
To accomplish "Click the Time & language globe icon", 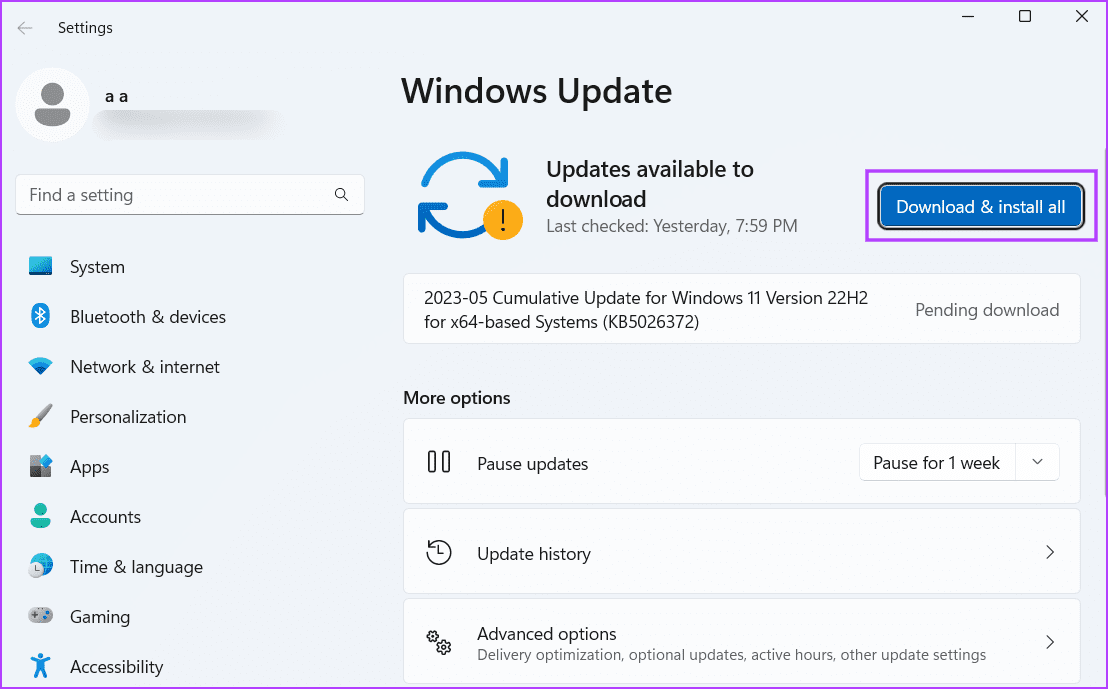I will pyautogui.click(x=40, y=566).
